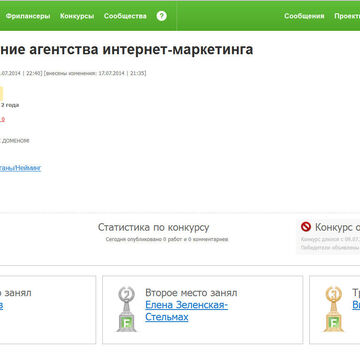Open the Конкурсы menu item
This screenshot has width=360, height=360.
point(77,16)
